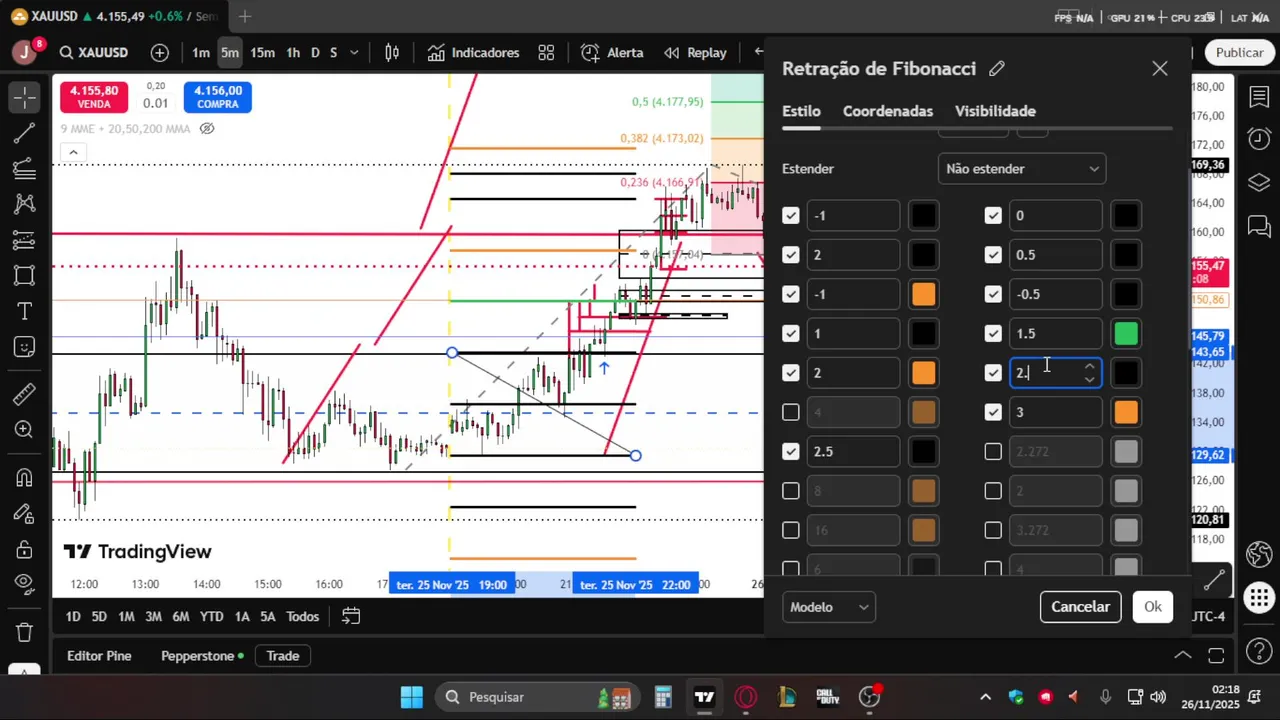
Task: Open the black color swatch for level 0.5
Action: coord(1126,255)
